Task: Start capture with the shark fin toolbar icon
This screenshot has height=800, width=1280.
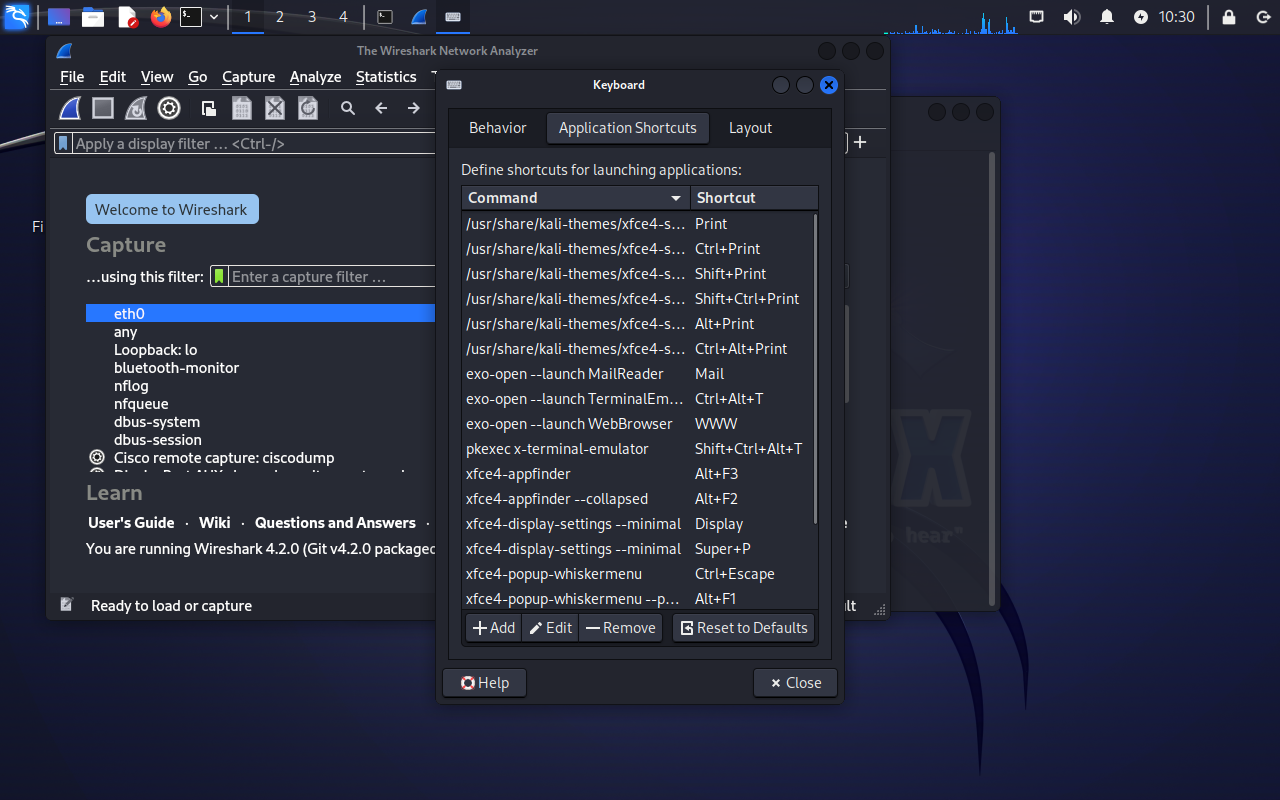Action: 69,108
